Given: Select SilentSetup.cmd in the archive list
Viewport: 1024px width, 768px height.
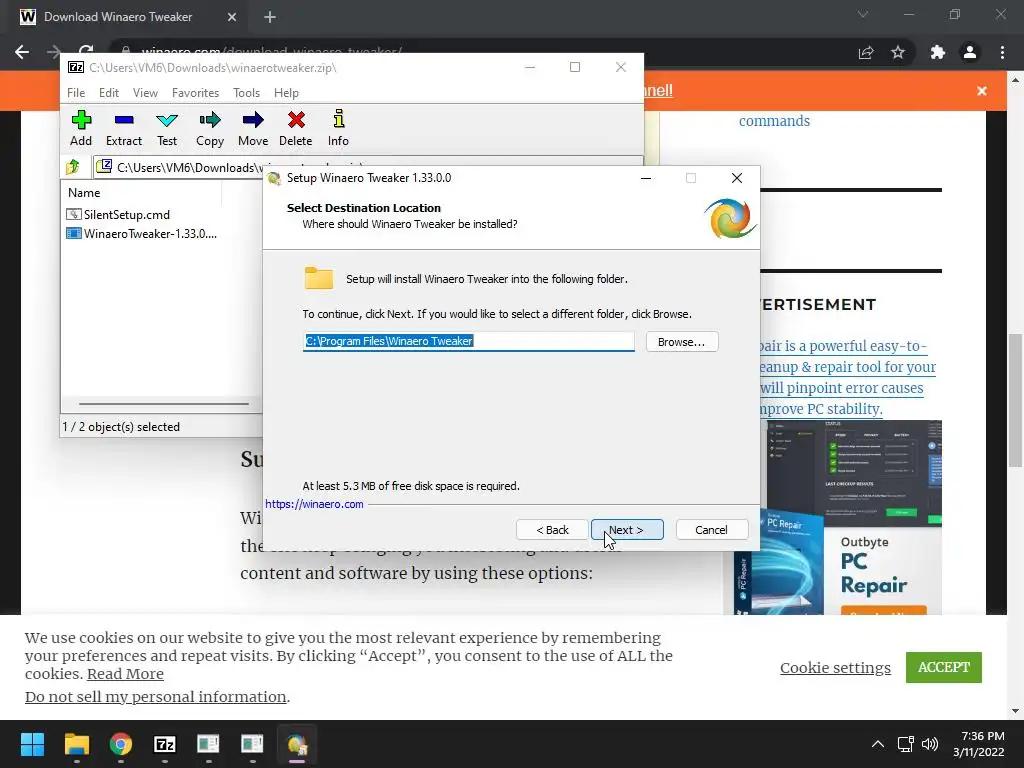Looking at the screenshot, I should (x=118, y=214).
